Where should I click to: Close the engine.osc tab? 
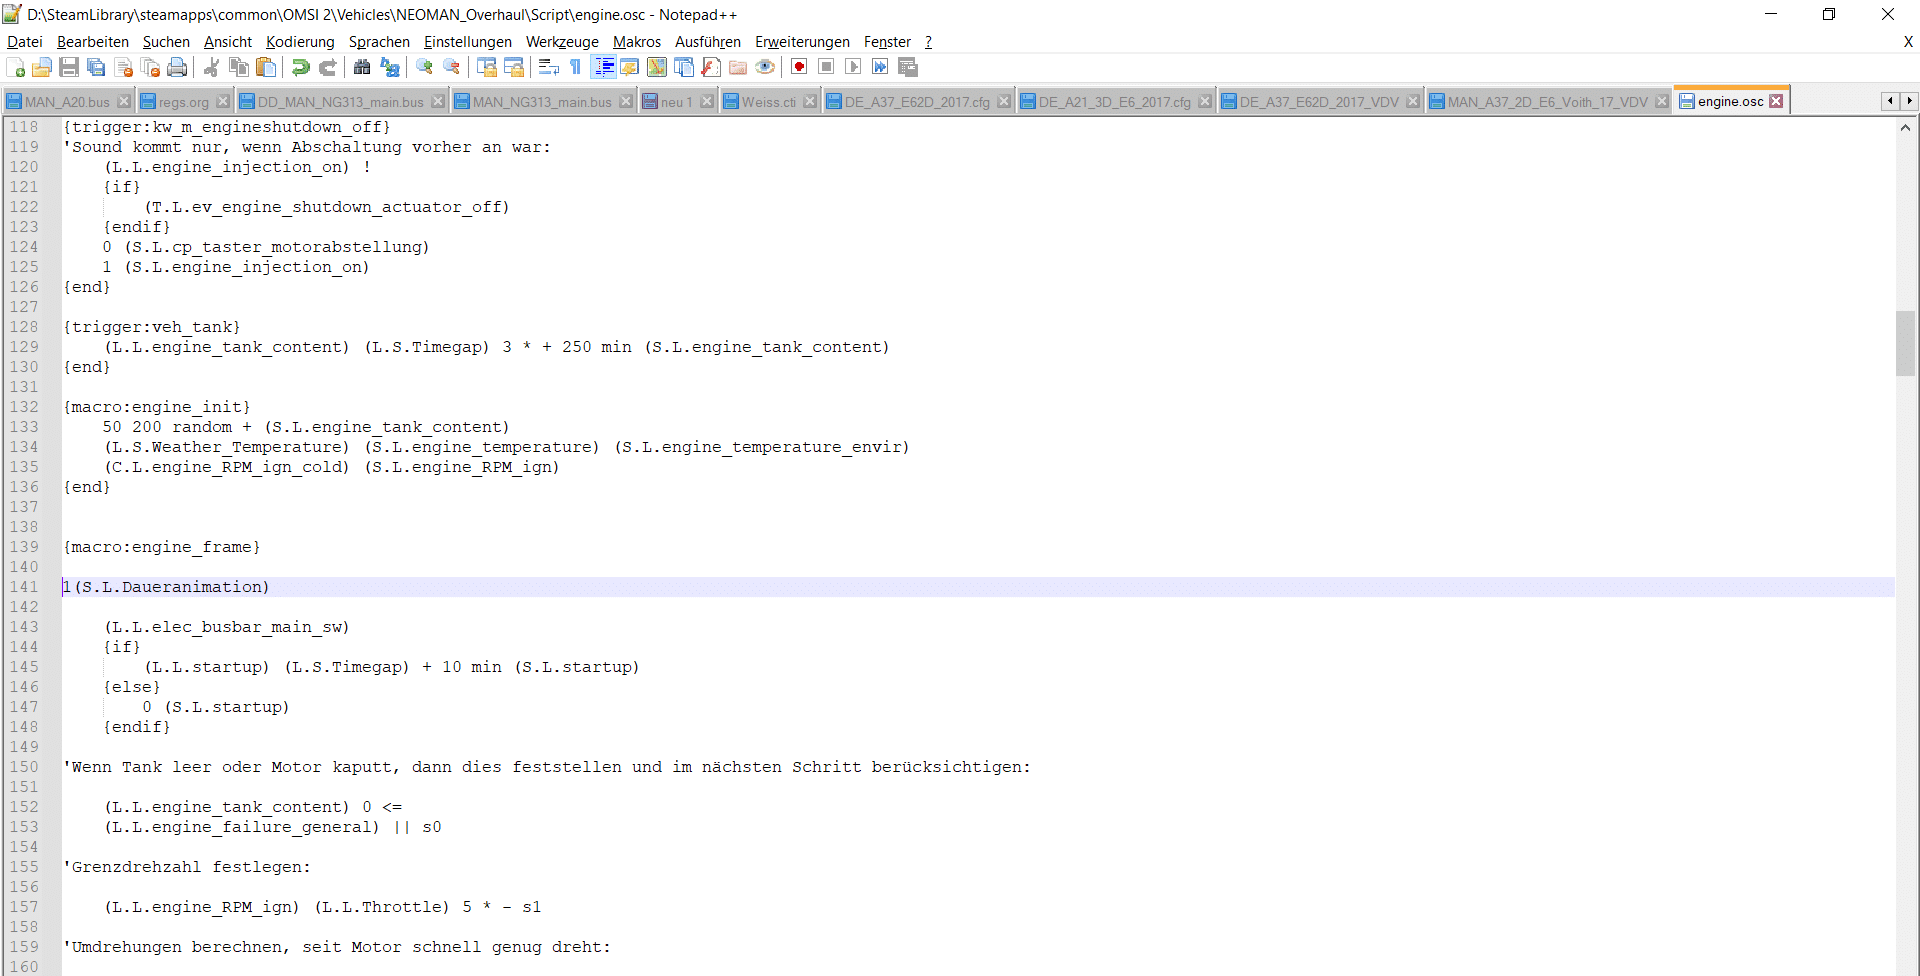(1776, 101)
